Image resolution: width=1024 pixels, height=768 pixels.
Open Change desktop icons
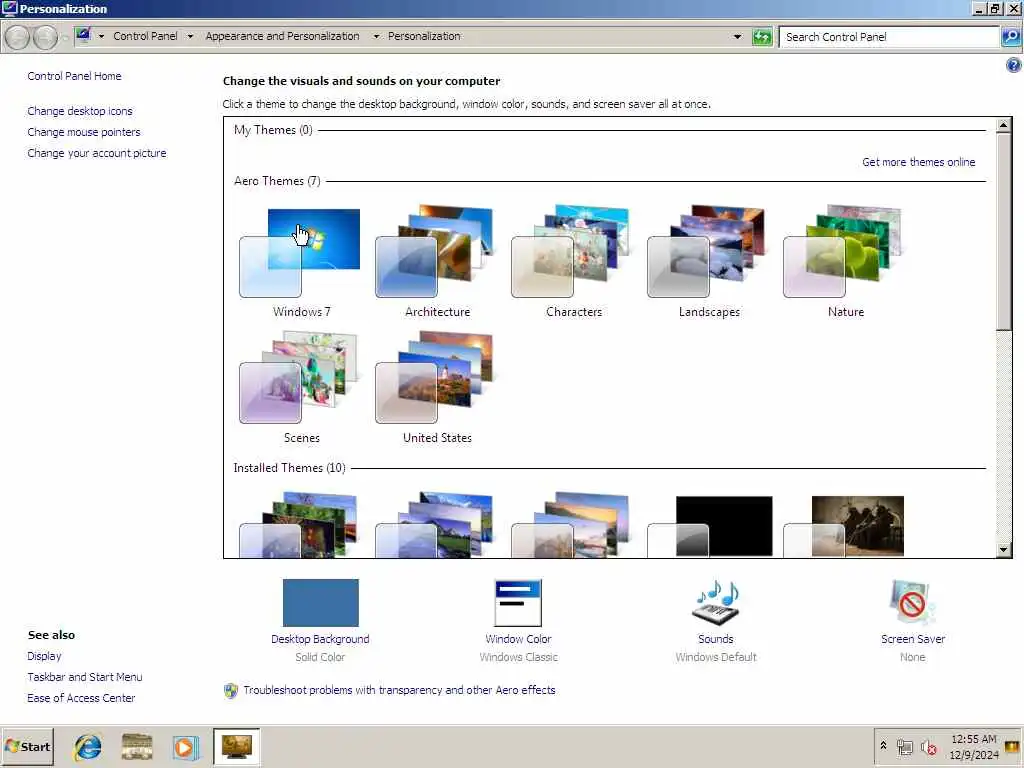coord(80,111)
